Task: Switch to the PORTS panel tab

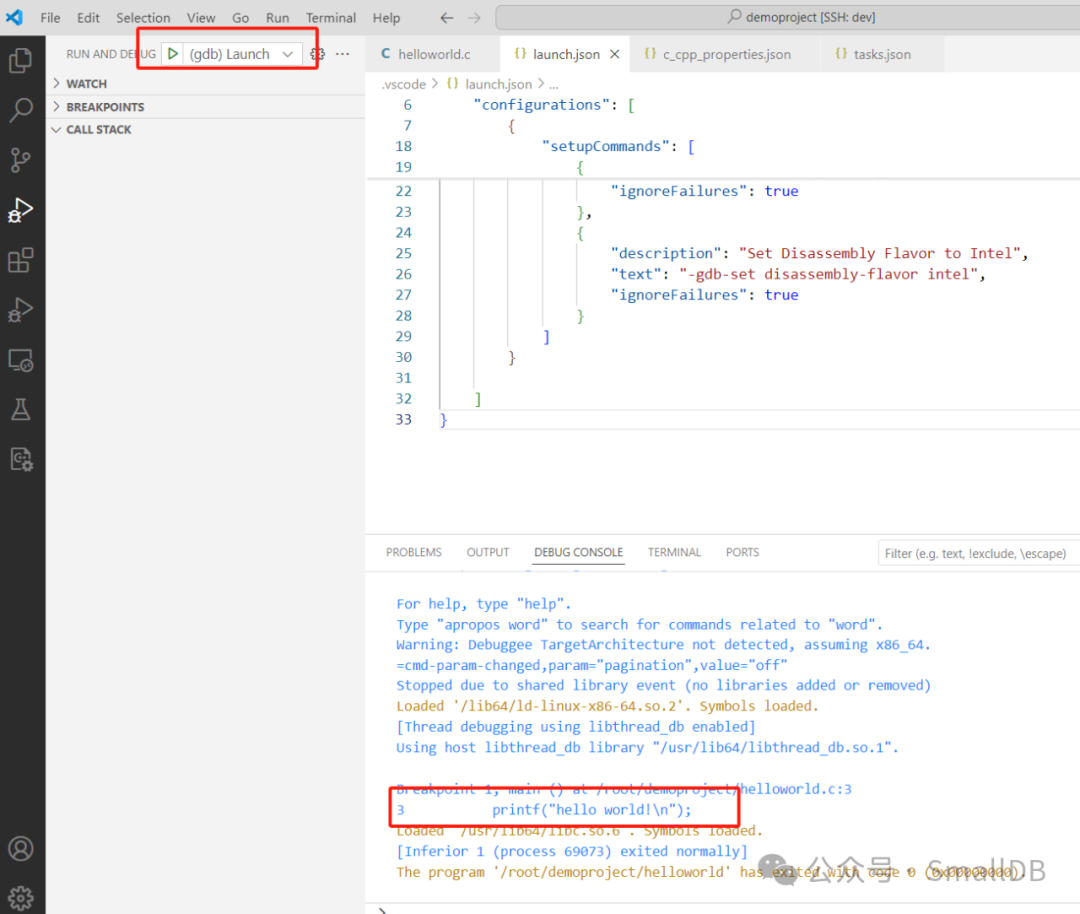Action: tap(742, 552)
